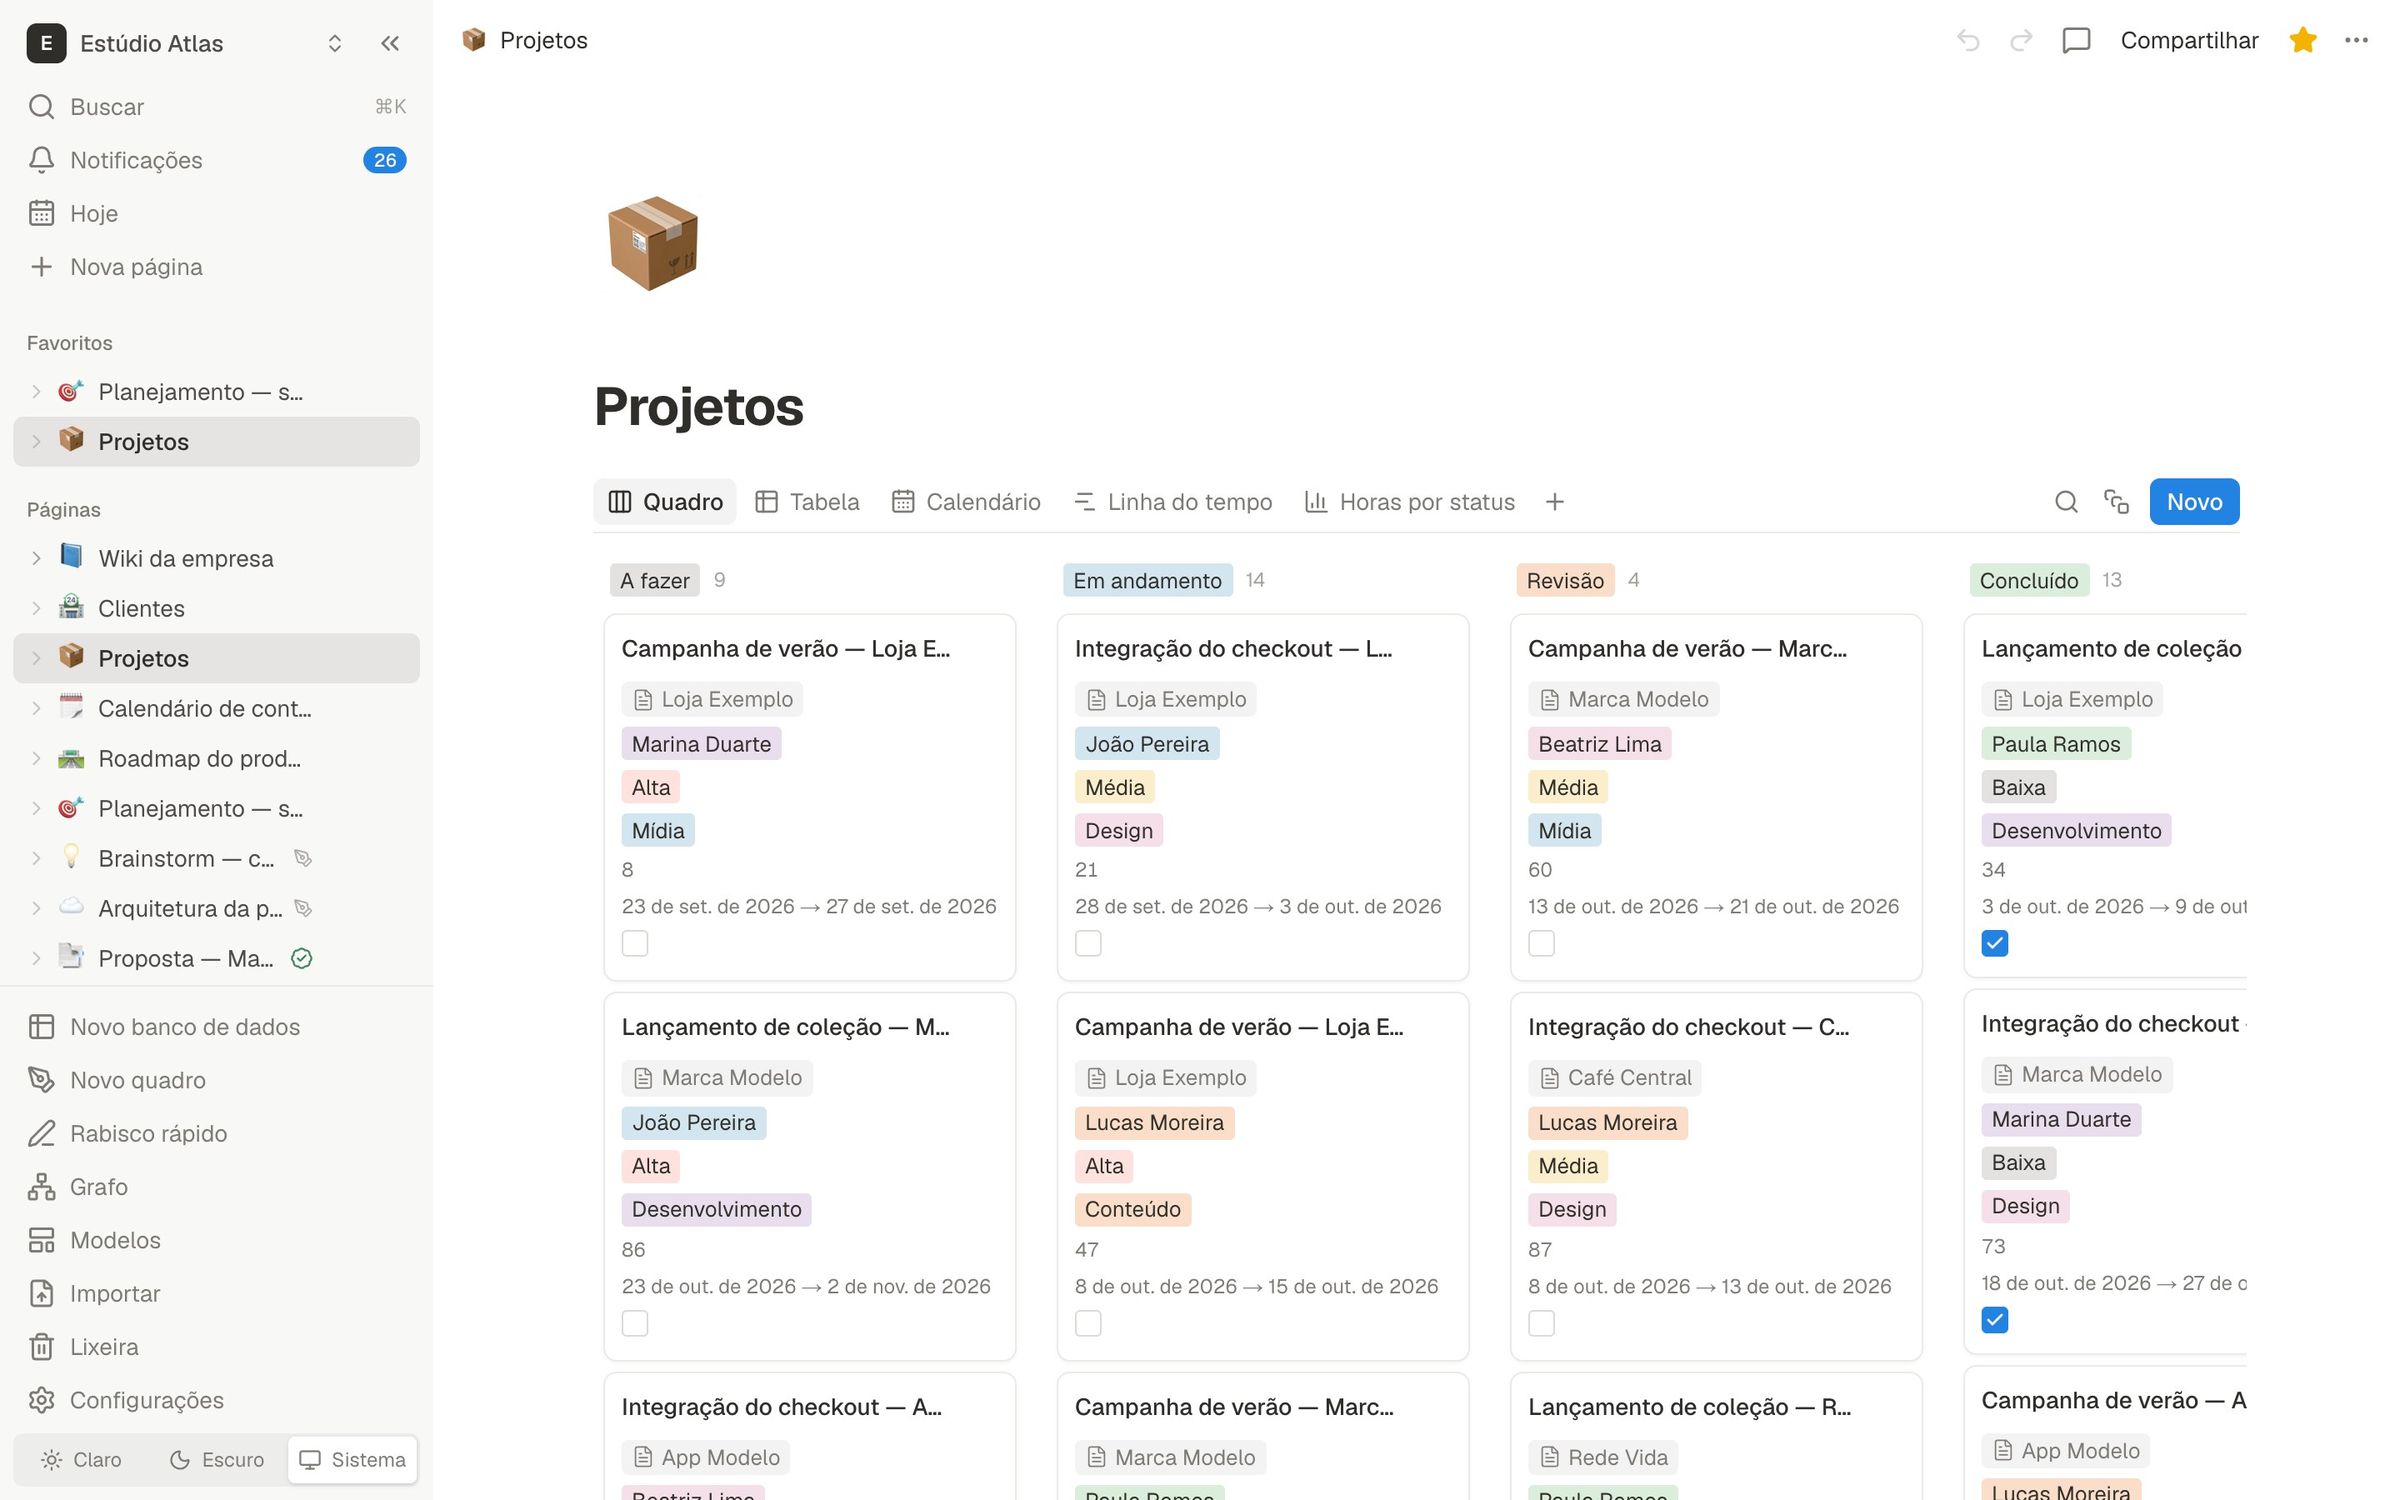Add a new view with plus icon
The height and width of the screenshot is (1500, 2400).
pyautogui.click(x=1554, y=502)
